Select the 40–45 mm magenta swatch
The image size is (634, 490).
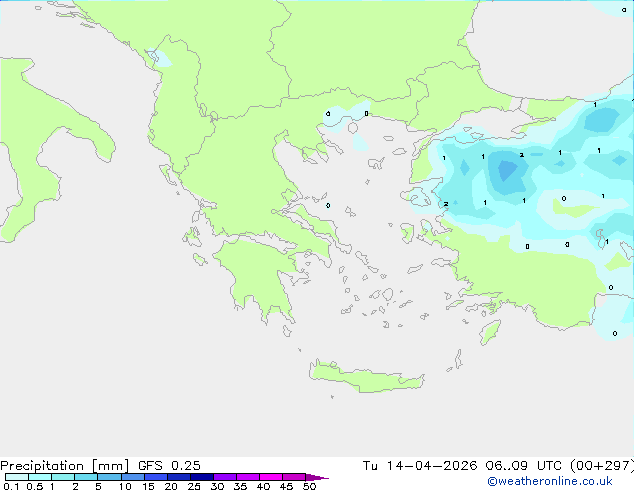click(271, 477)
